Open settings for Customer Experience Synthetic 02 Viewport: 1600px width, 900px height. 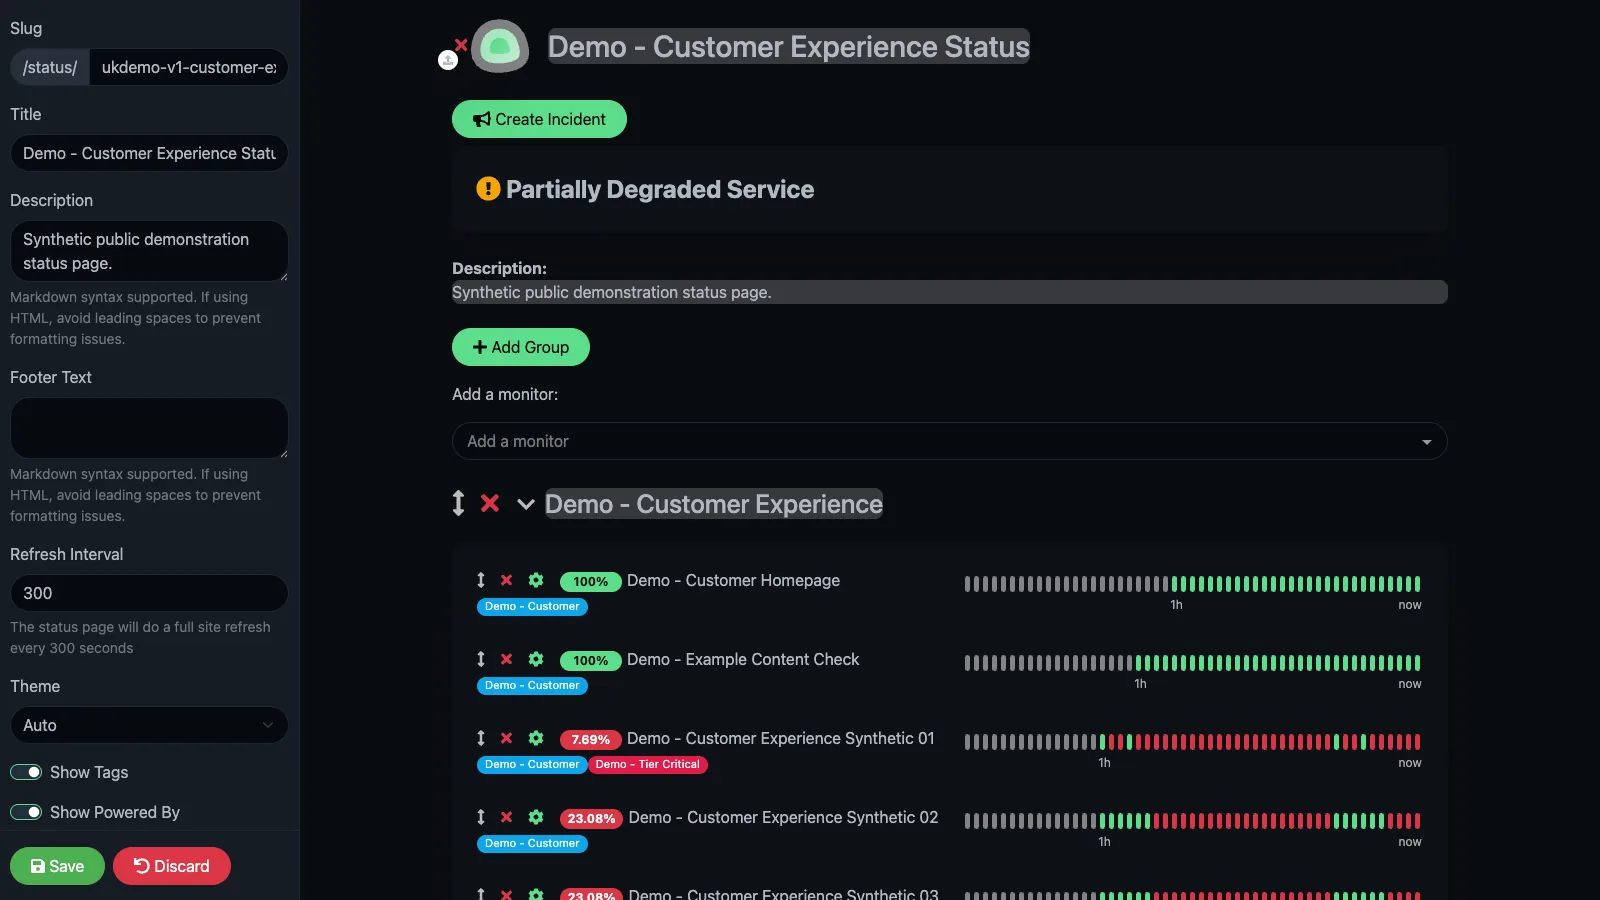click(536, 817)
